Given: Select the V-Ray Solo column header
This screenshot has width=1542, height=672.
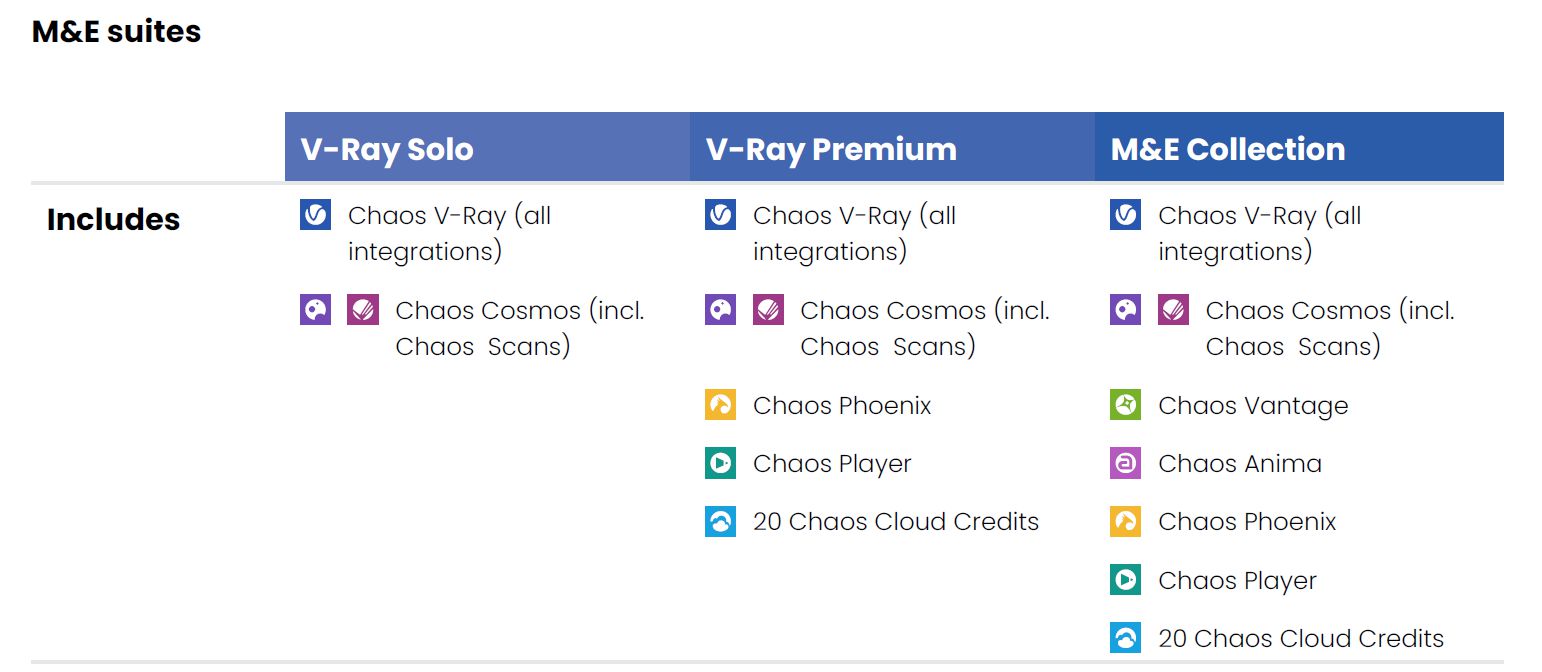Looking at the screenshot, I should pyautogui.click(x=487, y=147).
